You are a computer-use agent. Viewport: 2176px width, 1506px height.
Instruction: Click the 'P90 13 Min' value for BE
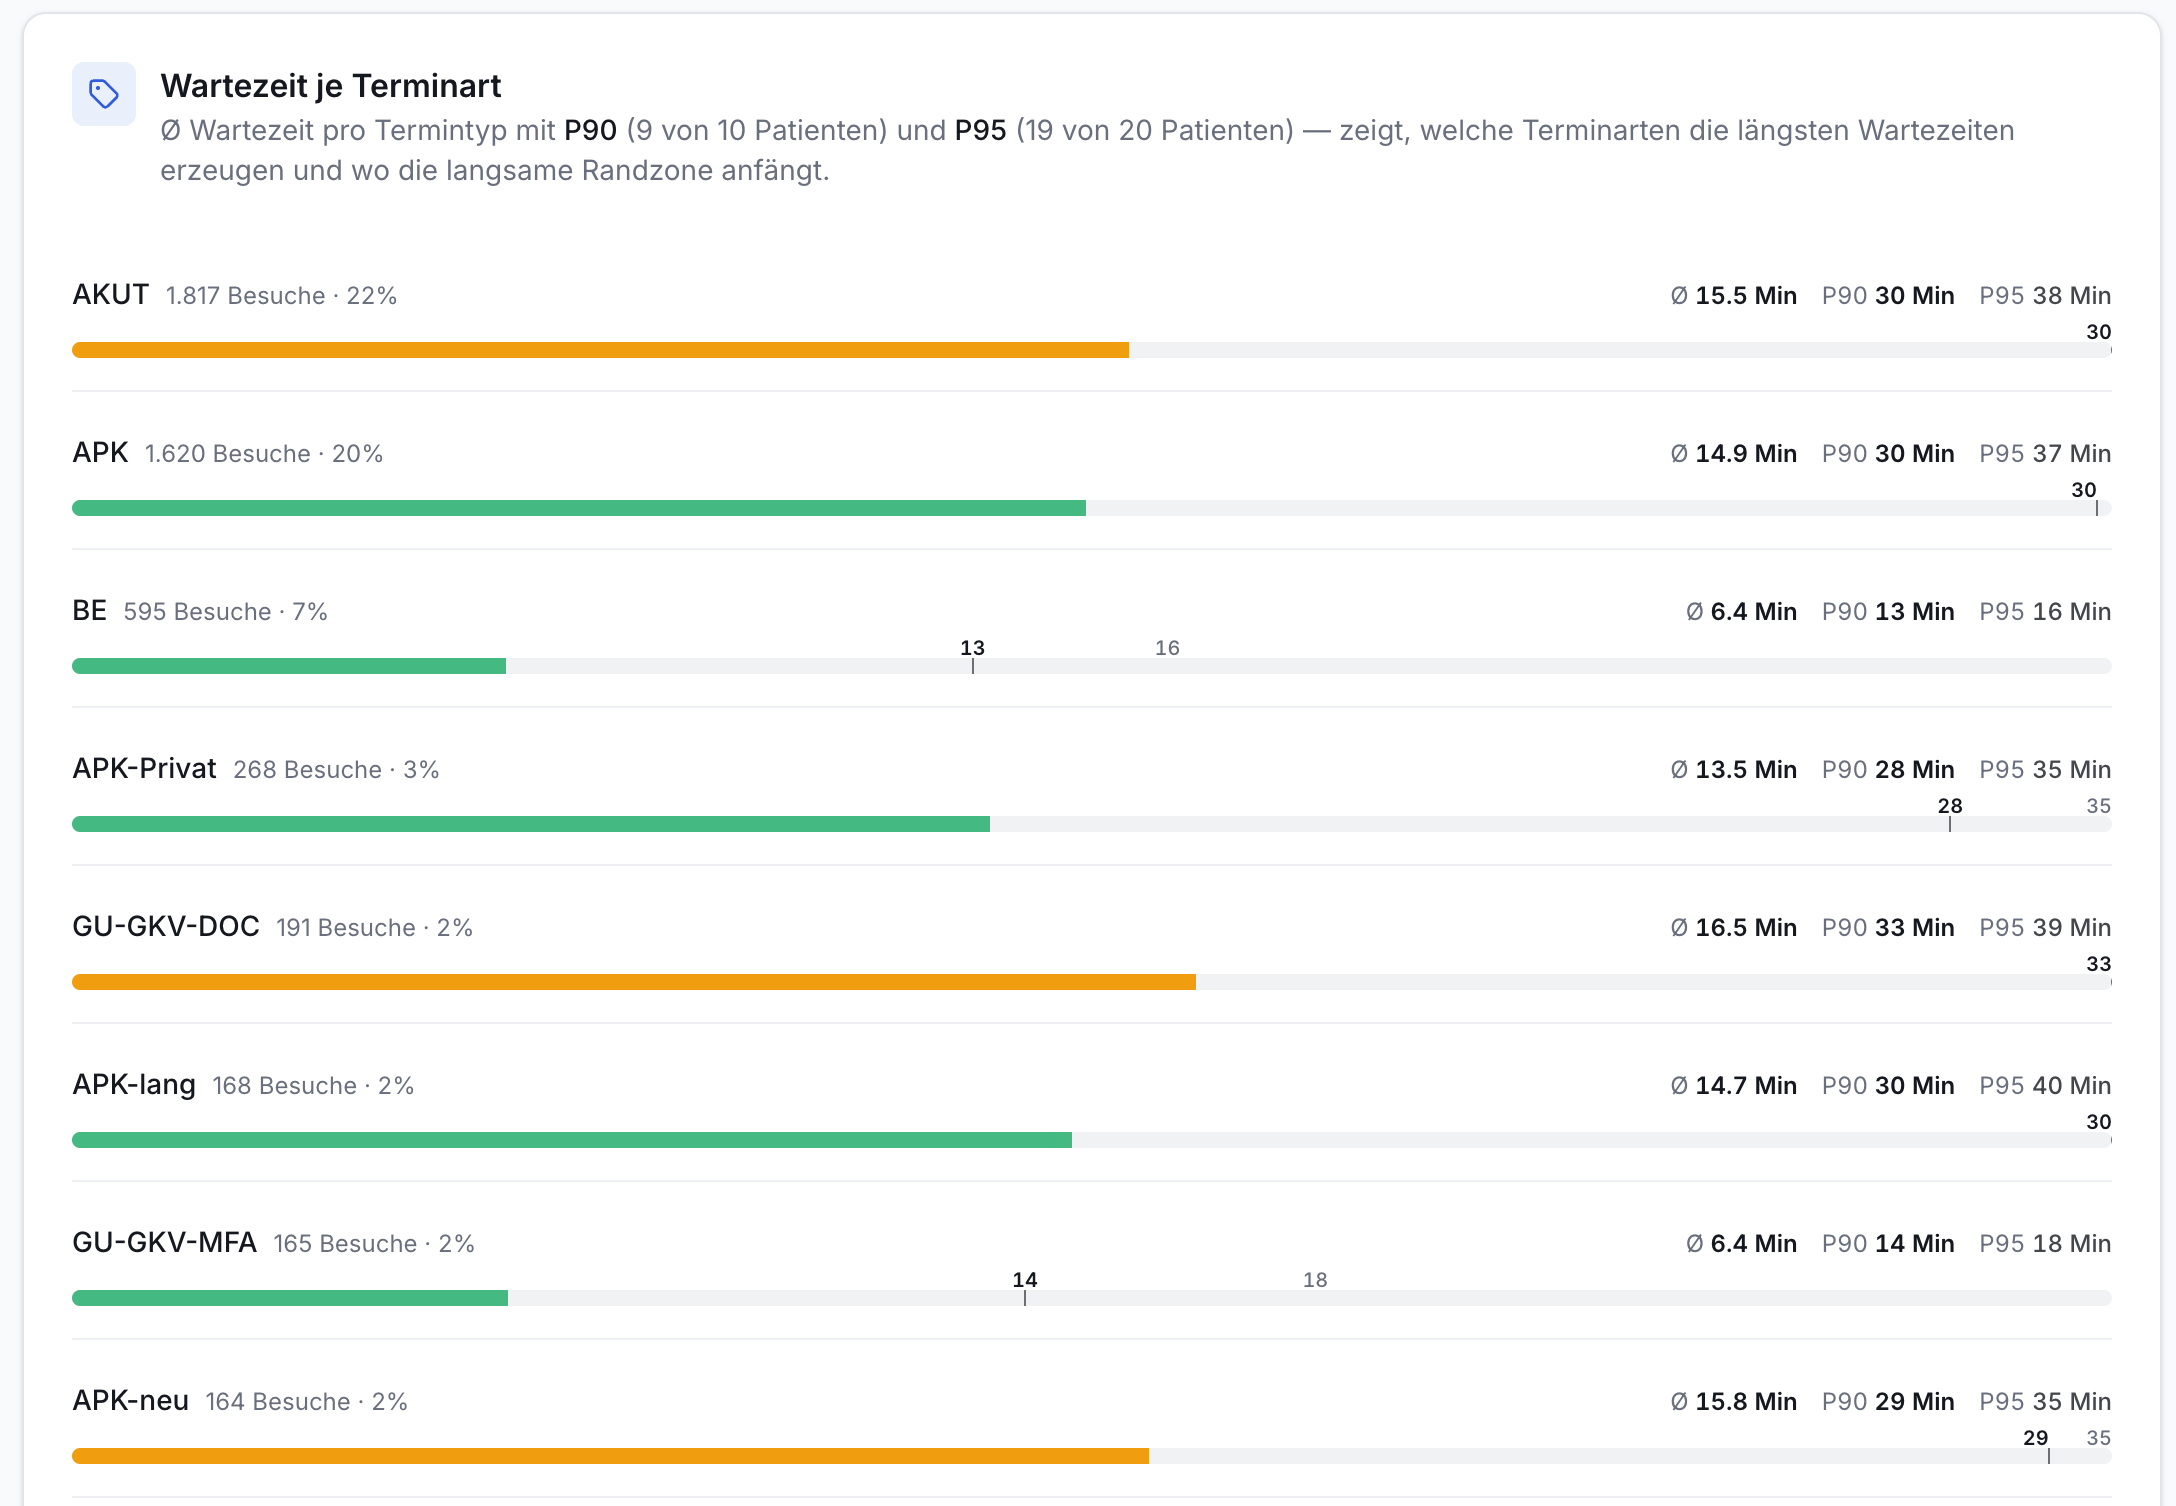[1888, 612]
